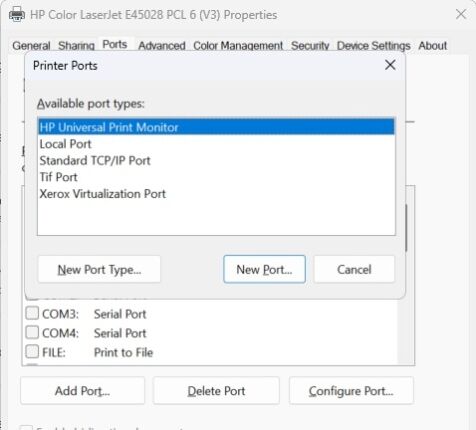Tick the COM3 Serial Port checkbox
This screenshot has width=476, height=430.
click(x=32, y=313)
